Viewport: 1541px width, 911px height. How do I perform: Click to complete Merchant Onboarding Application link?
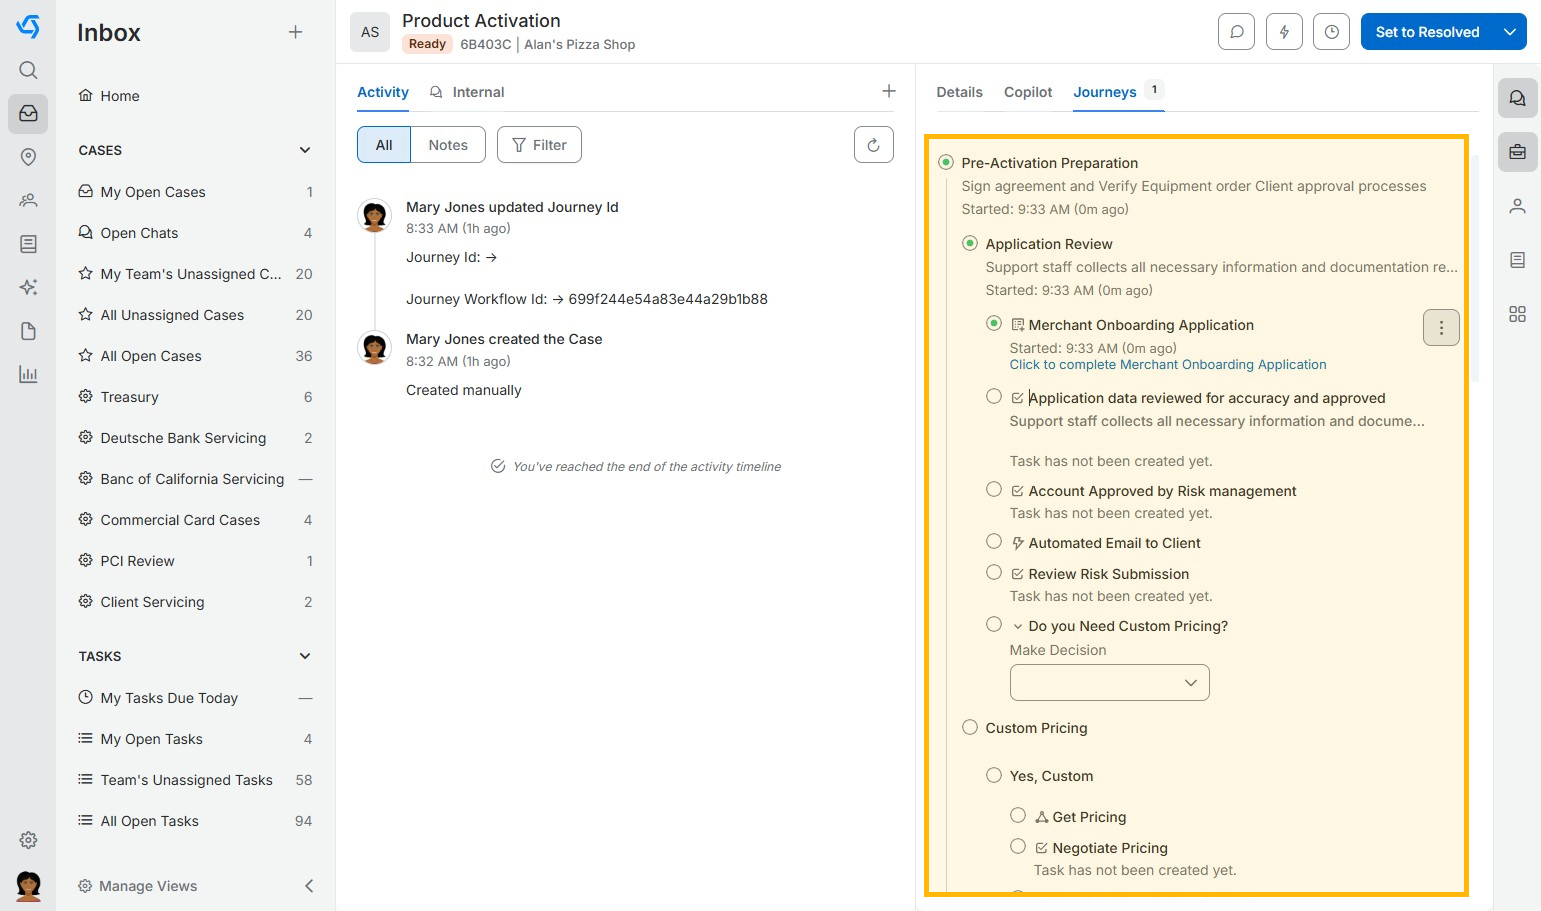(1167, 365)
